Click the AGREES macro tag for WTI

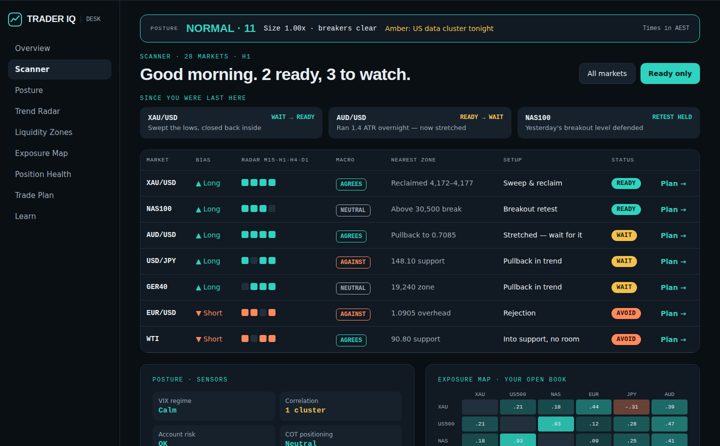[351, 340]
